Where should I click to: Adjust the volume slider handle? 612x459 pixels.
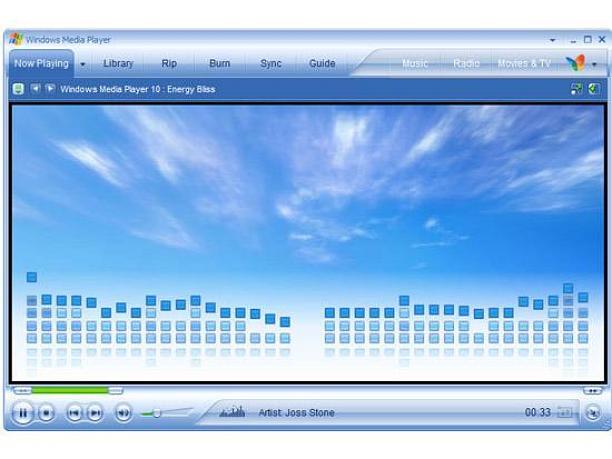pyautogui.click(x=157, y=413)
